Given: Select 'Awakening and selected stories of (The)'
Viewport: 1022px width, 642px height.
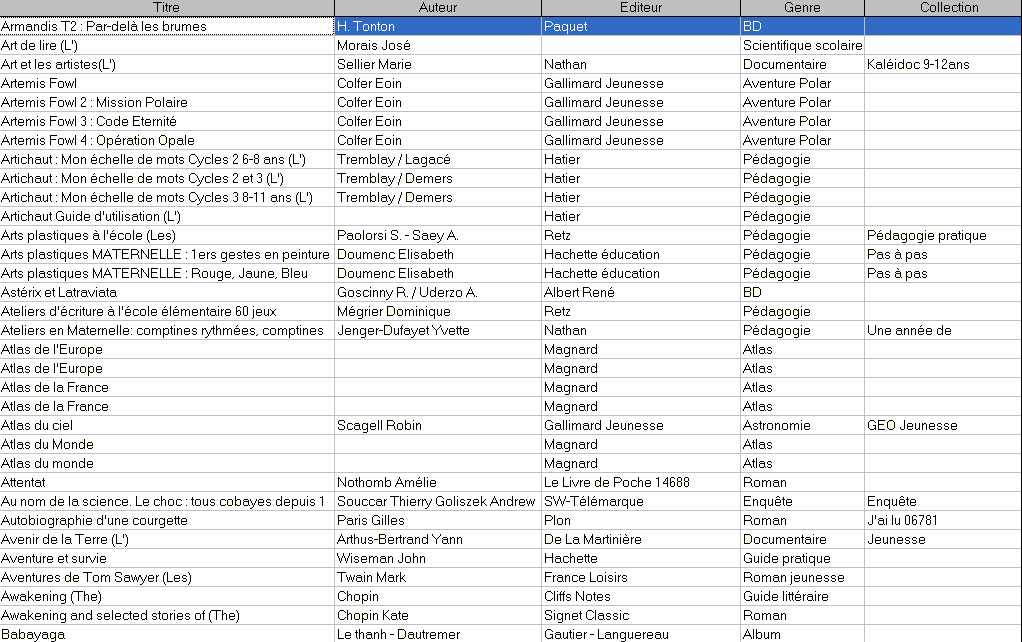Looking at the screenshot, I should point(120,615).
